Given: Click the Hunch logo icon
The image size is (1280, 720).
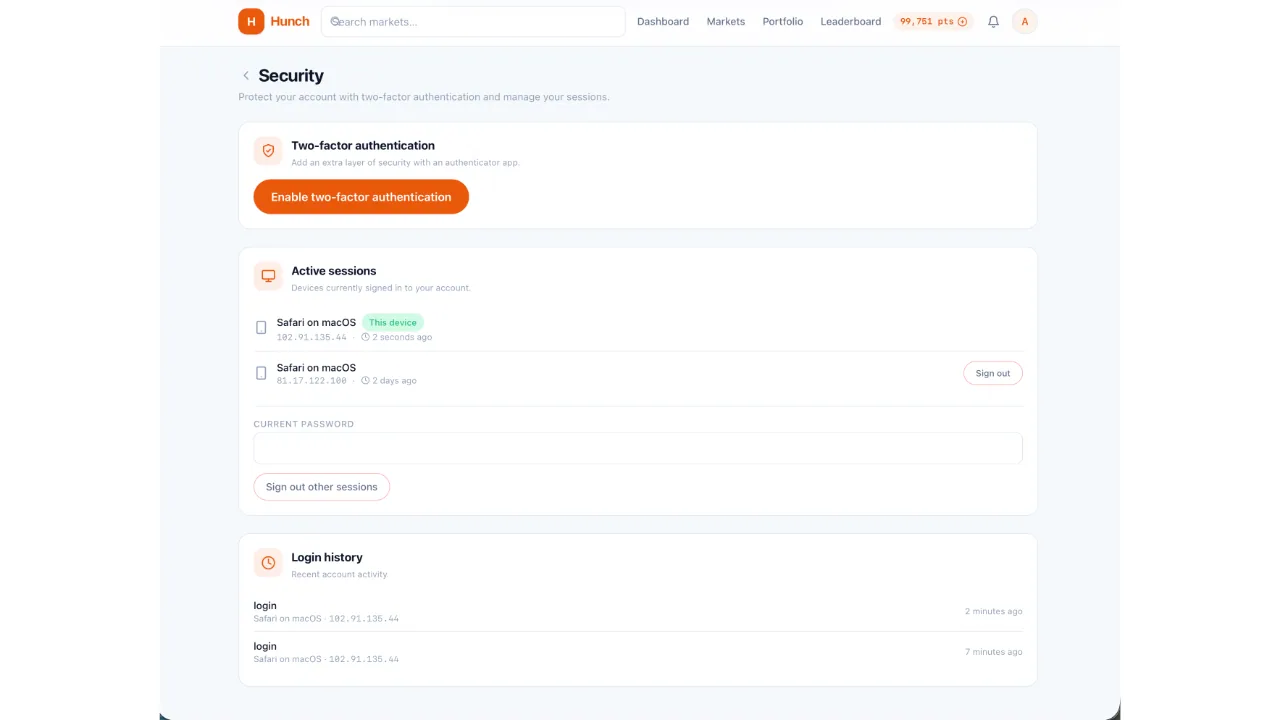Looking at the screenshot, I should pos(251,21).
